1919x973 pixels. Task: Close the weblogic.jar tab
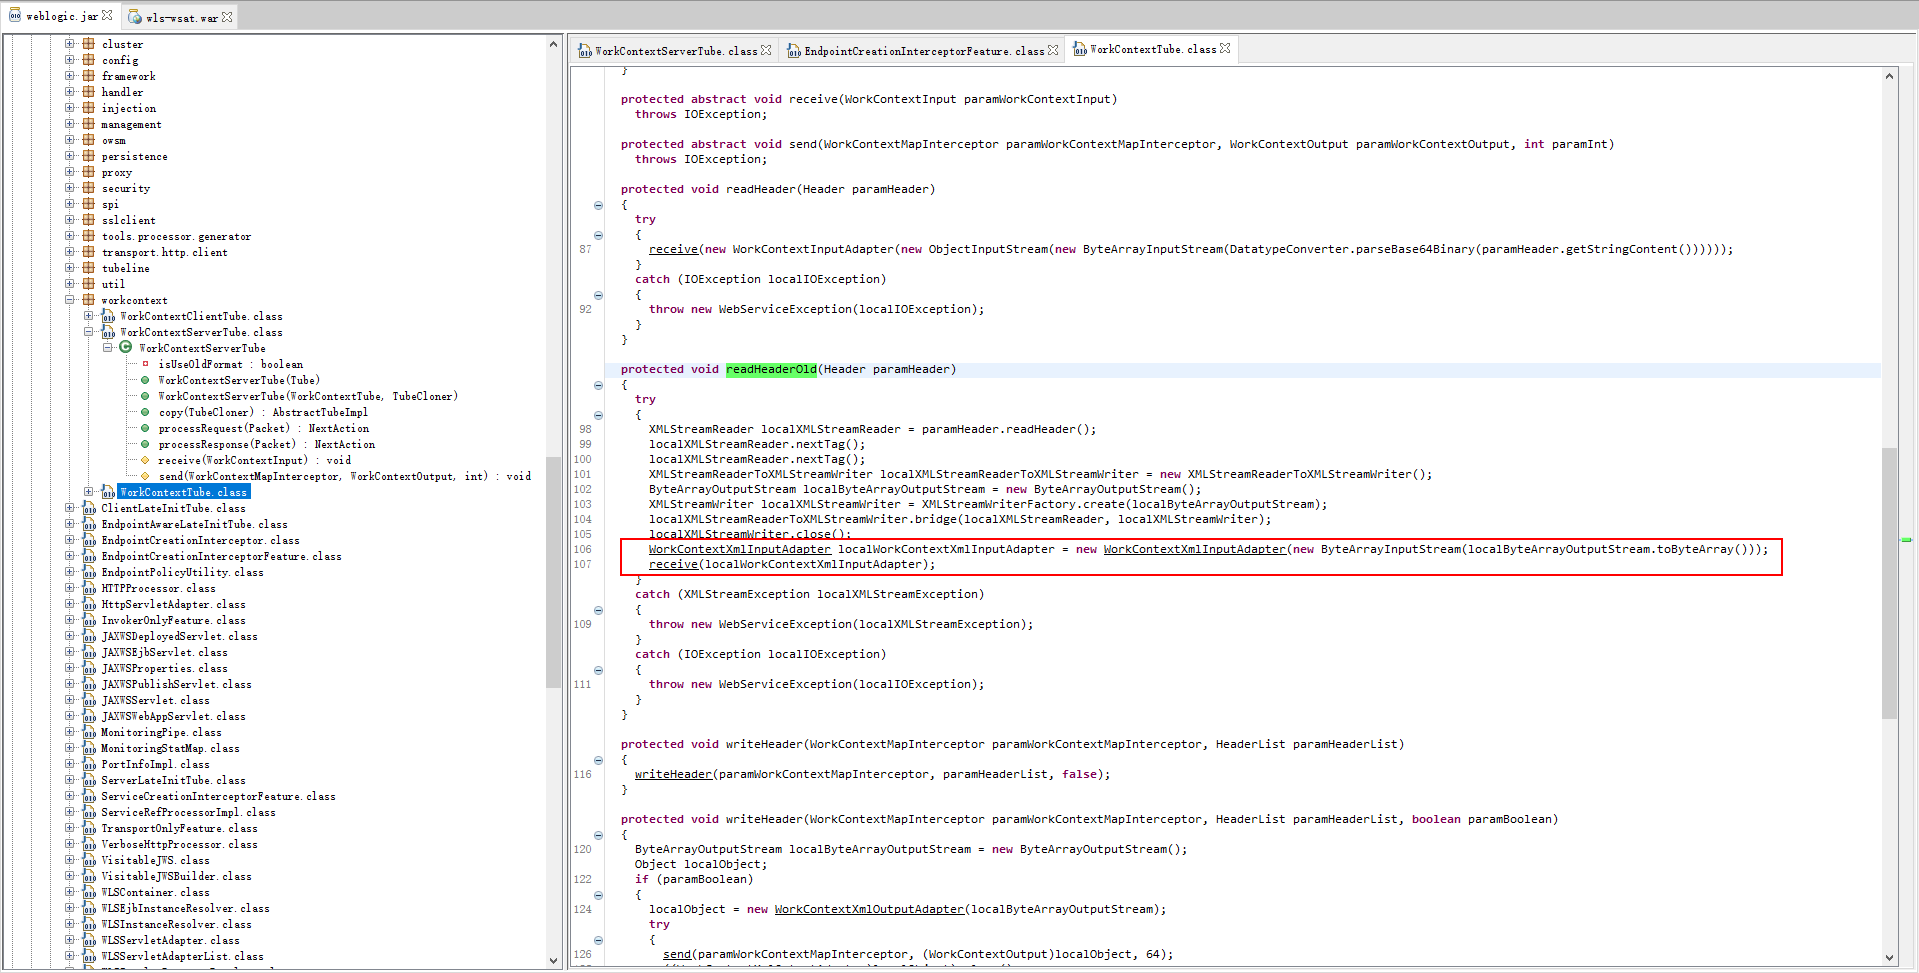click(107, 16)
